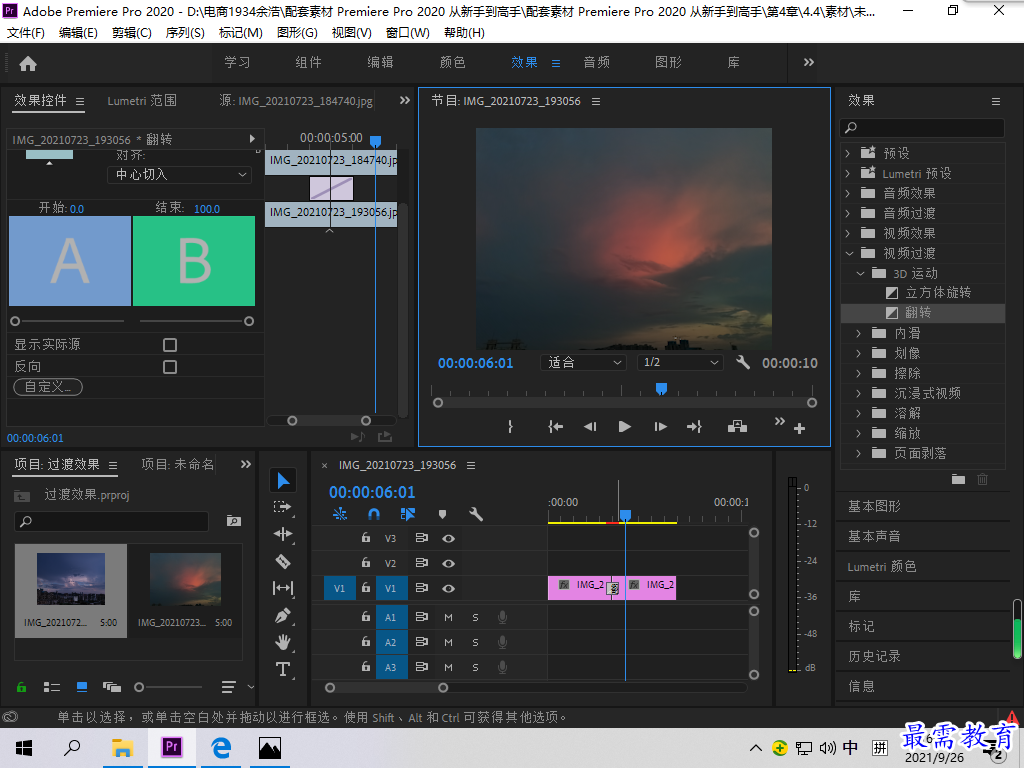This screenshot has height=768, width=1024.
Task: Expand the 音频效果 folder
Action: (848, 193)
